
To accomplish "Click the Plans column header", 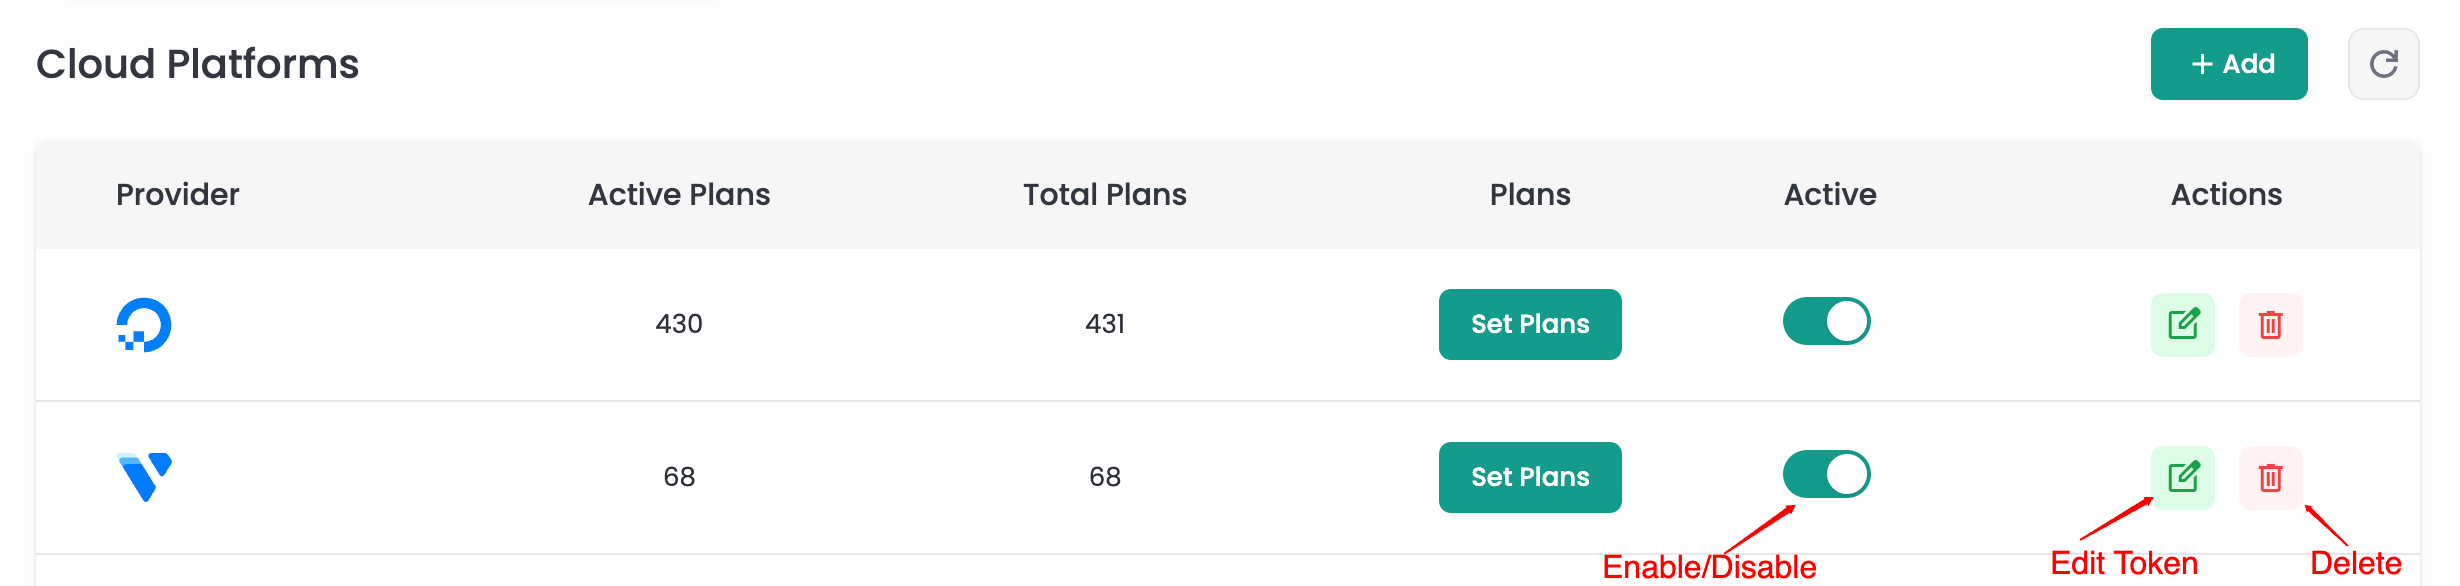I will 1530,194.
